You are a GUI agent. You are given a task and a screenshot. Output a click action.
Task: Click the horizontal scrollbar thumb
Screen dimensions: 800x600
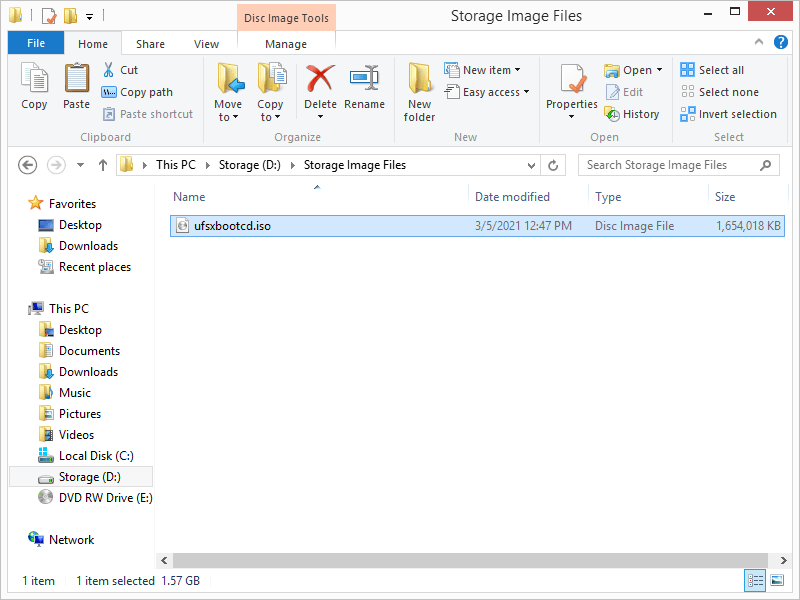click(x=470, y=560)
